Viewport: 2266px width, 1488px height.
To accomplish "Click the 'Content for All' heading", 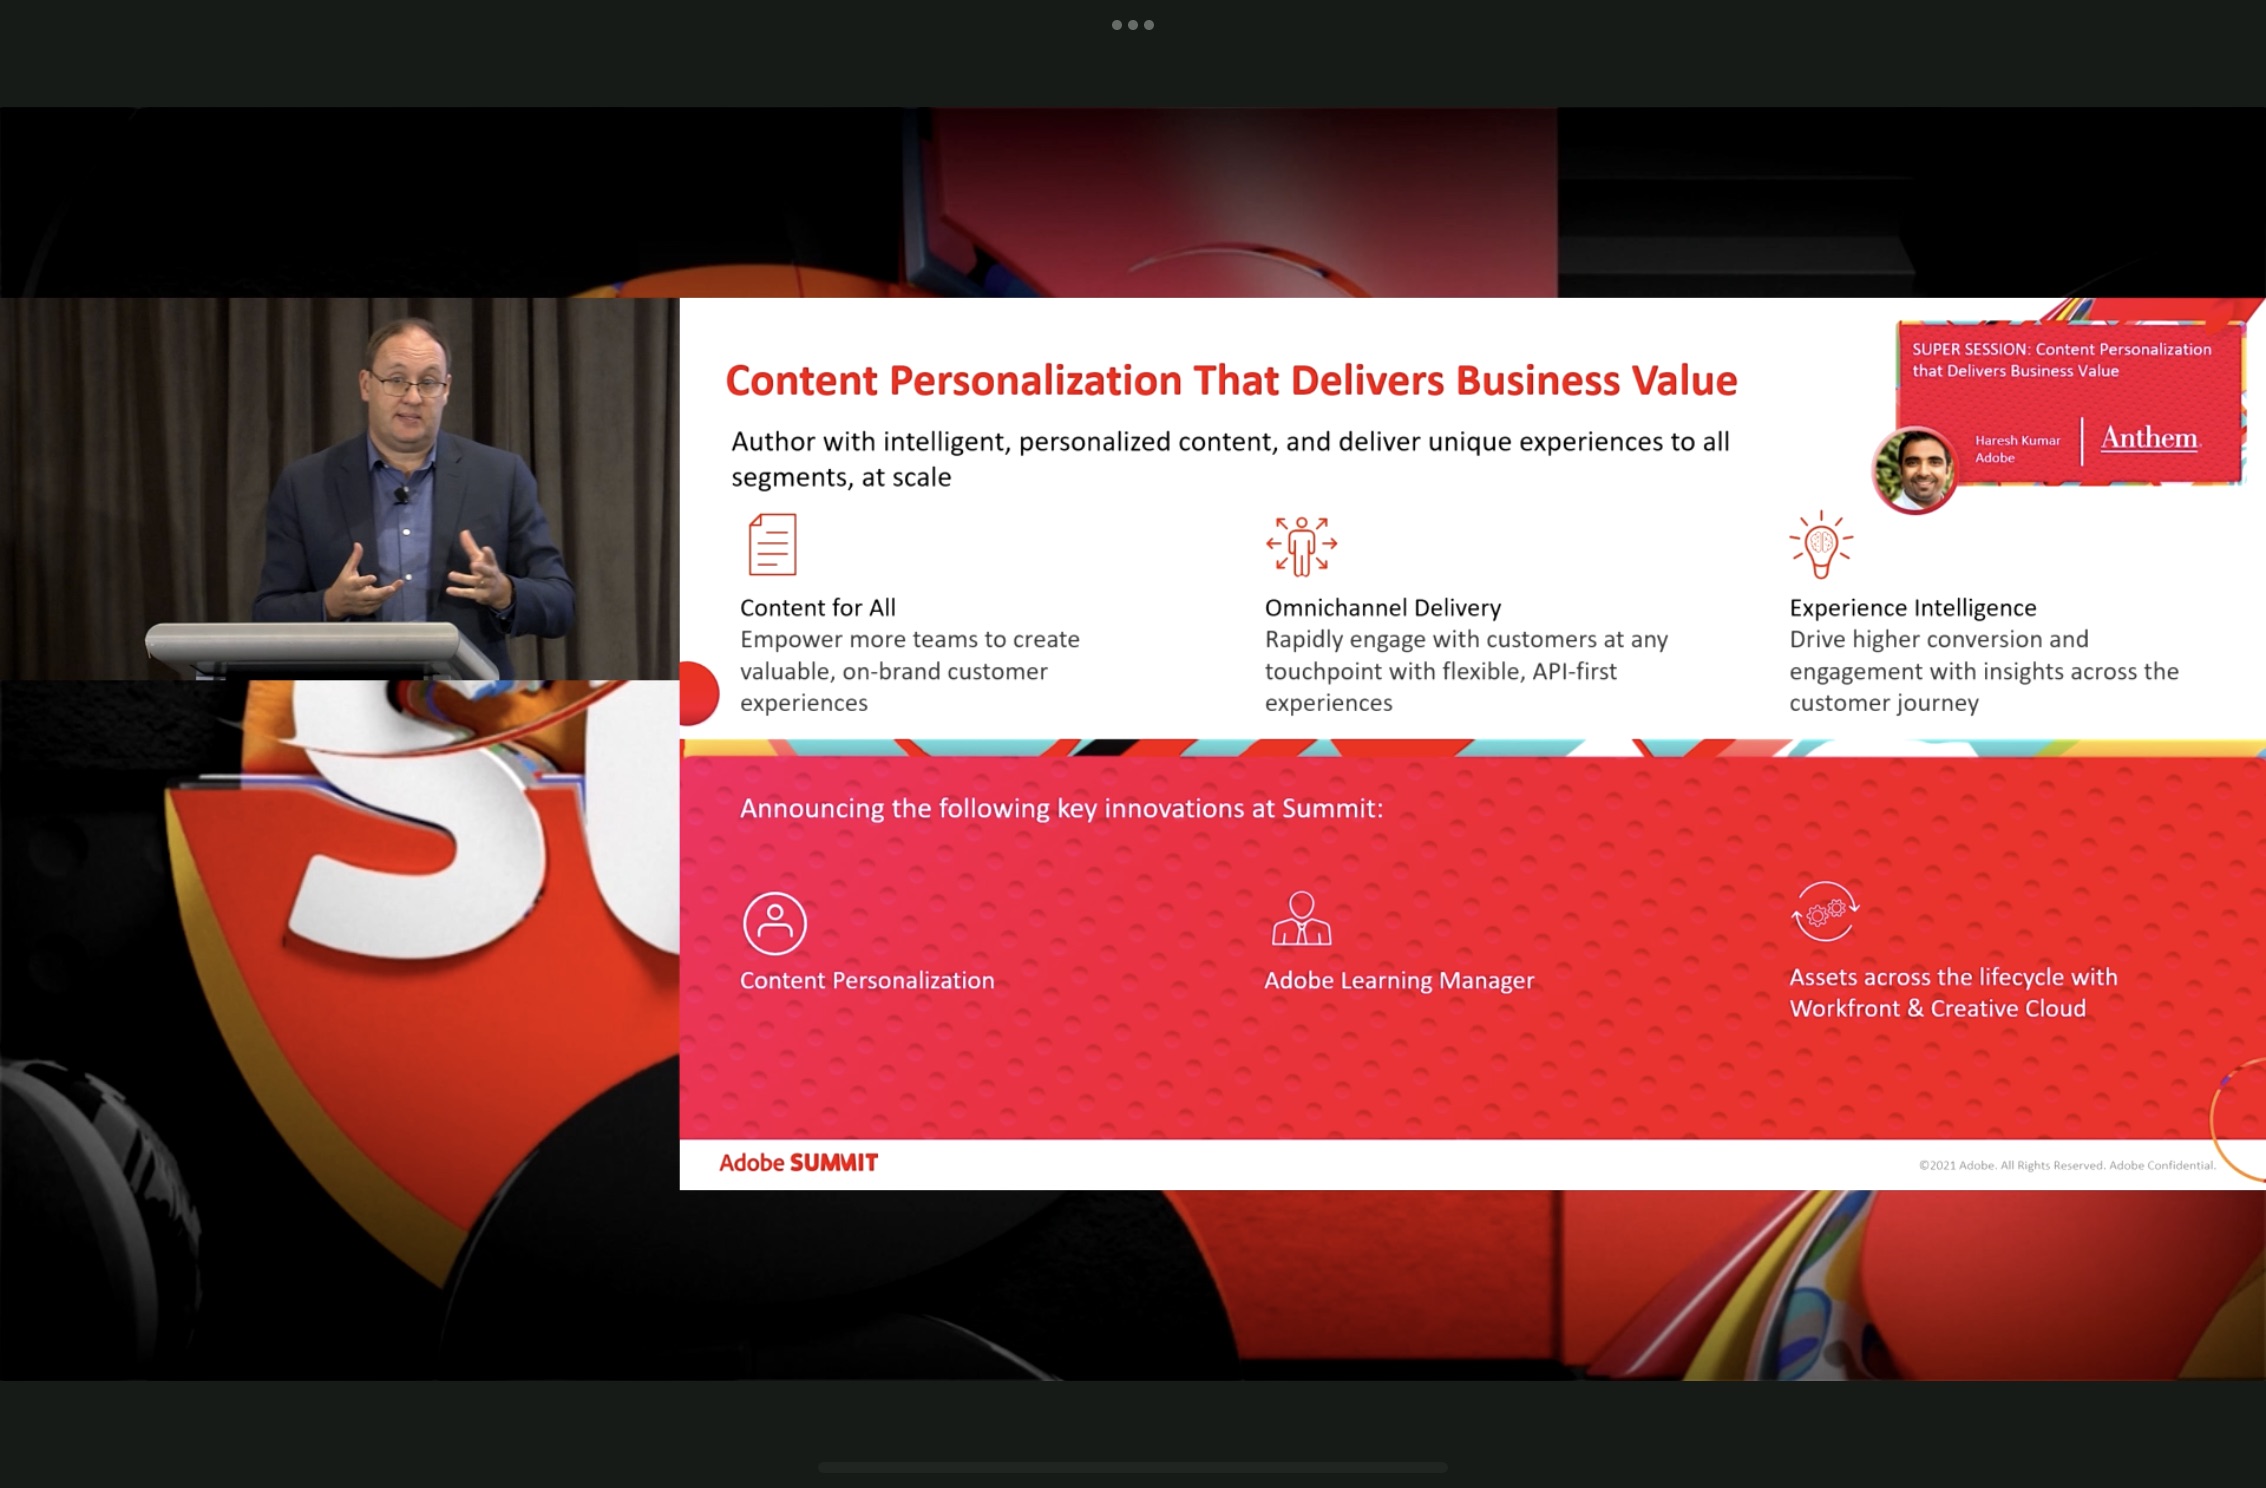I will click(817, 607).
